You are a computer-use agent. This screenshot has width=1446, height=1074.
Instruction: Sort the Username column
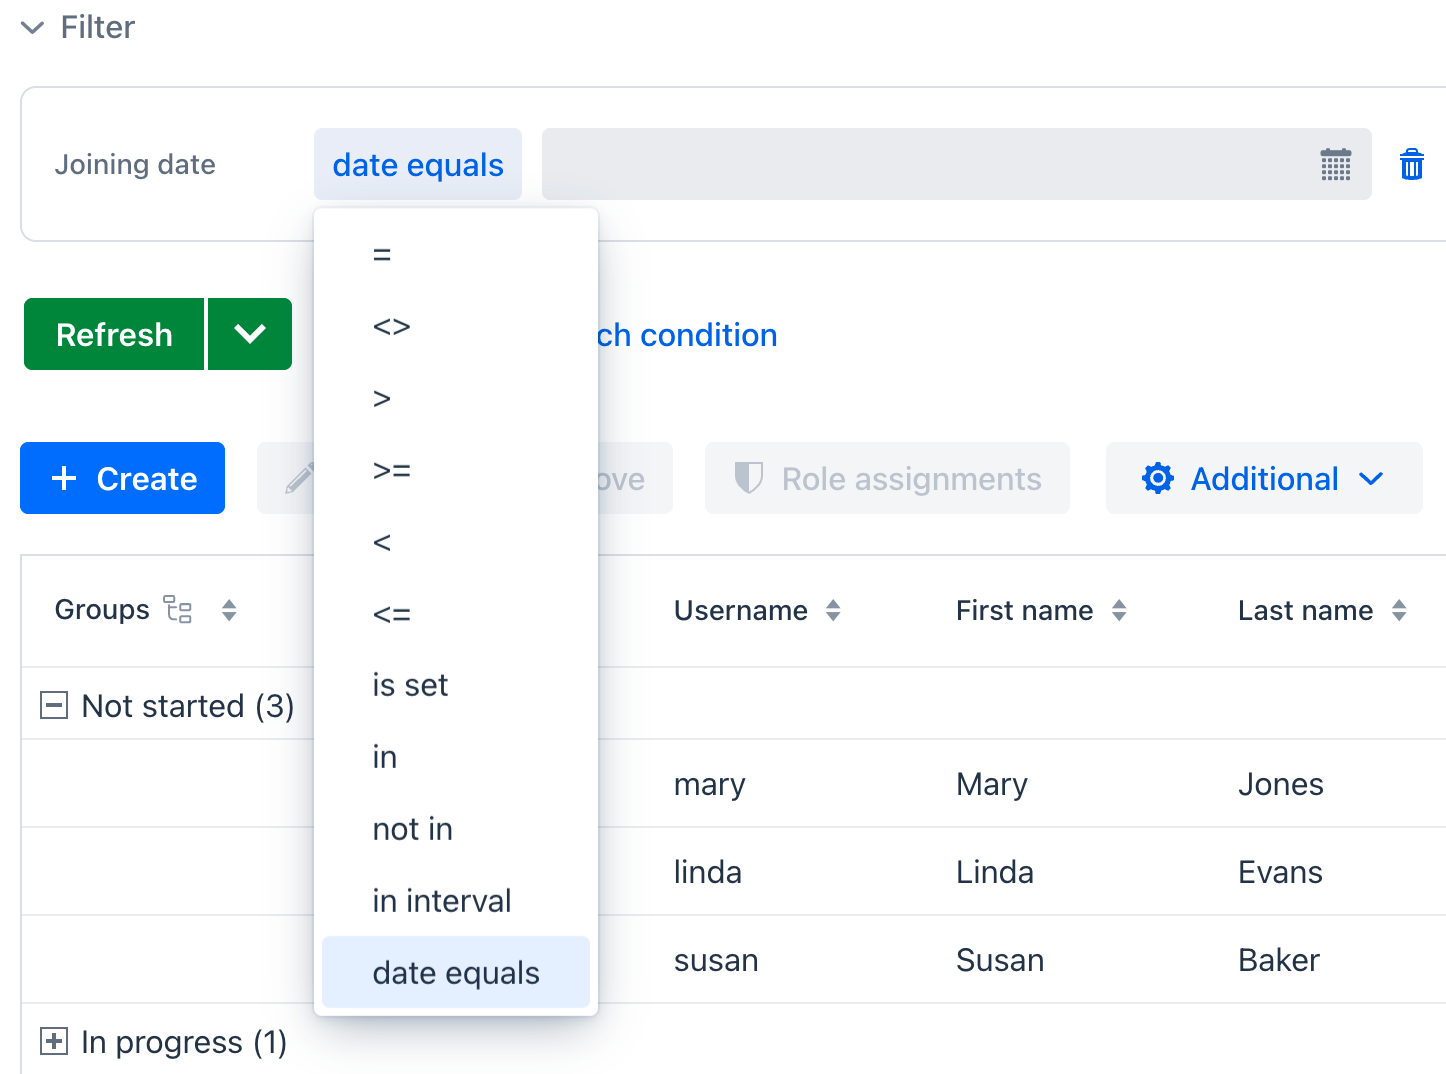pos(833,610)
